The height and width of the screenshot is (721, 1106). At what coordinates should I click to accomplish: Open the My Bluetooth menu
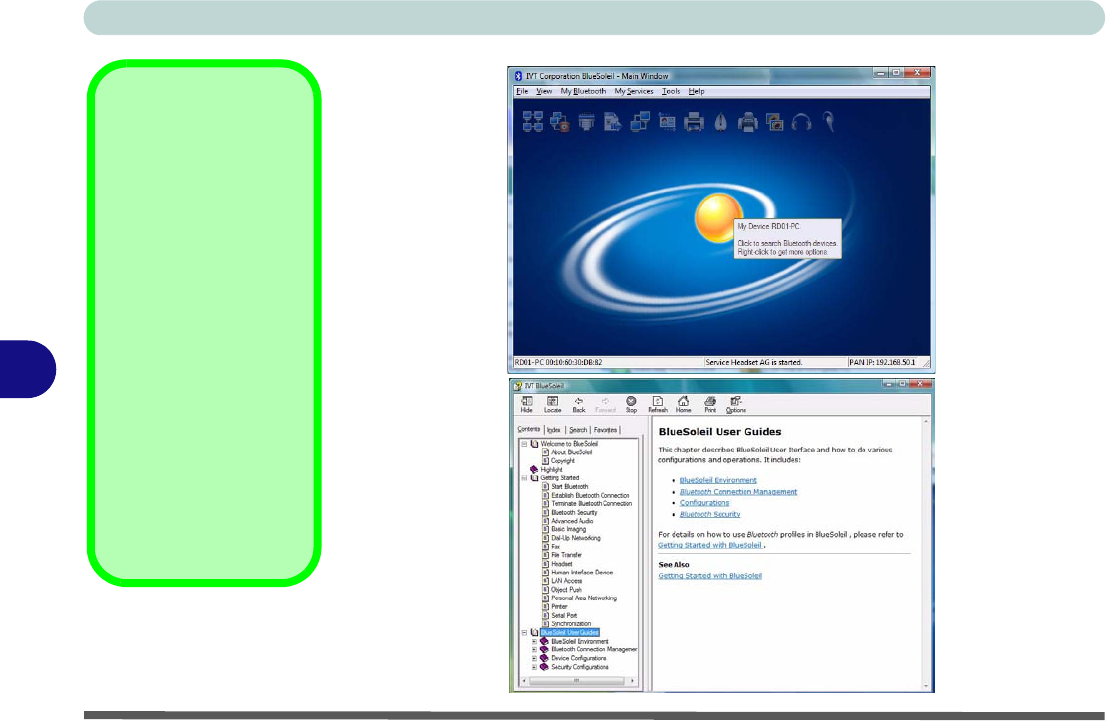click(583, 91)
